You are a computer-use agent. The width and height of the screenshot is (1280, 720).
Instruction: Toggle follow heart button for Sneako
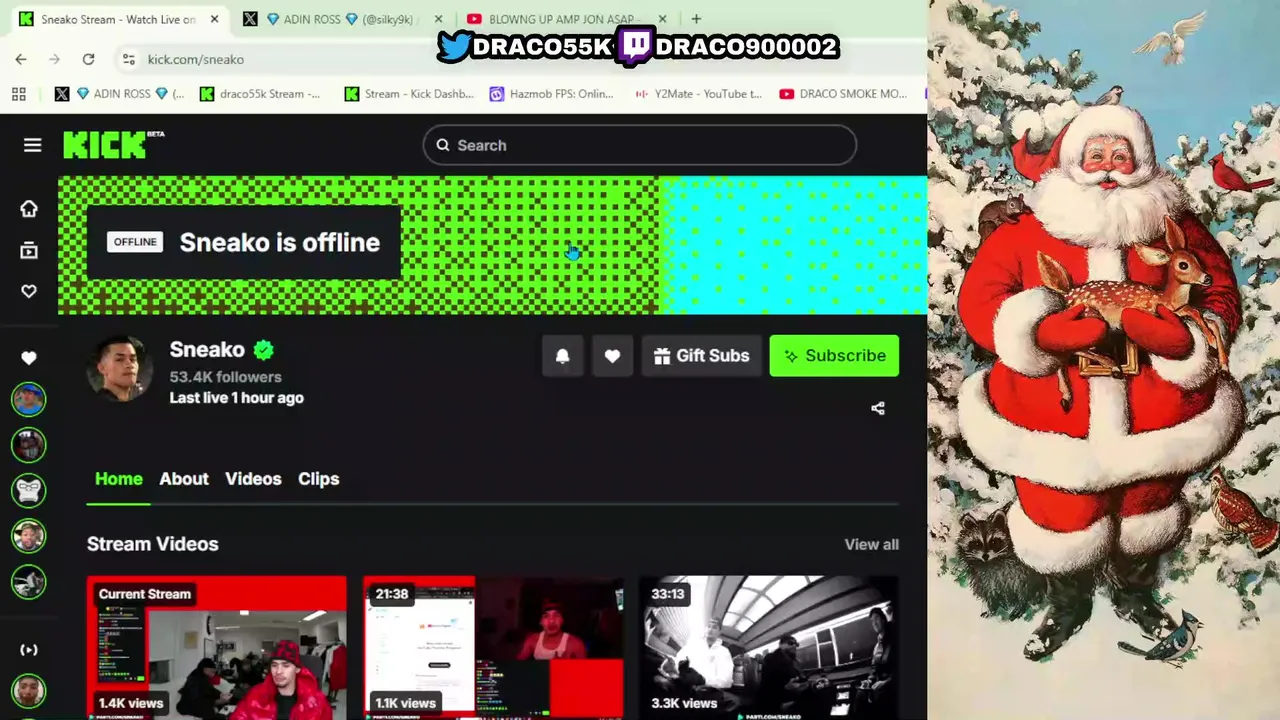[612, 356]
